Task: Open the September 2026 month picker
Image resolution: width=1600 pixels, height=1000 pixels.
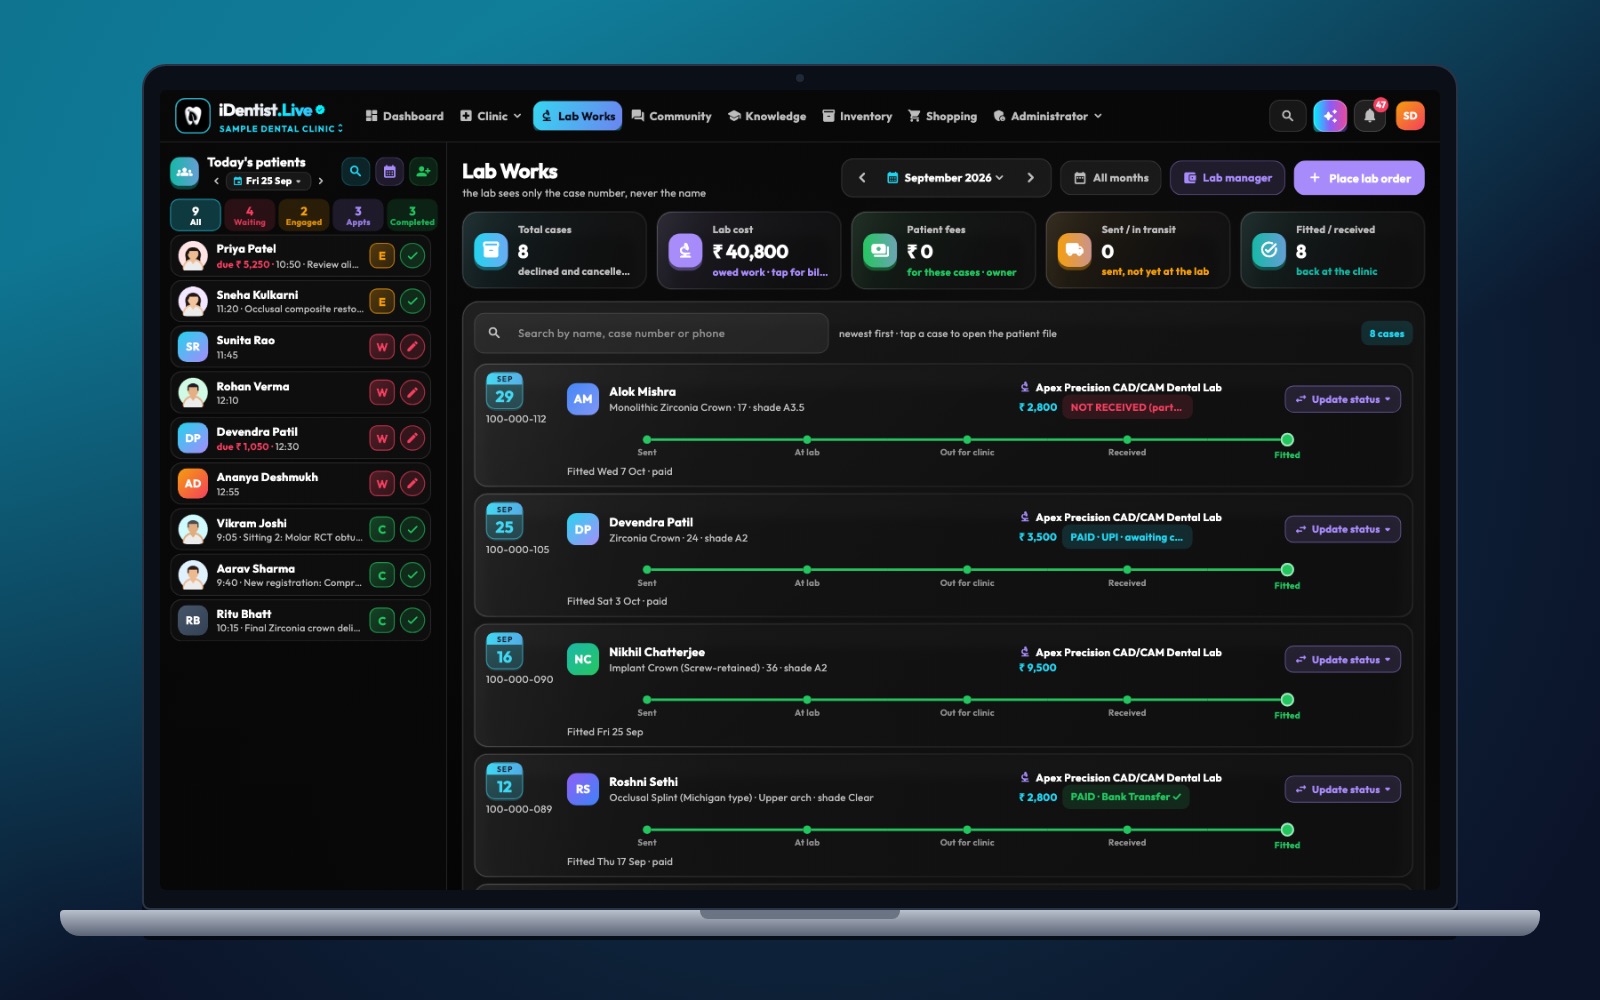Action: pyautogui.click(x=946, y=178)
